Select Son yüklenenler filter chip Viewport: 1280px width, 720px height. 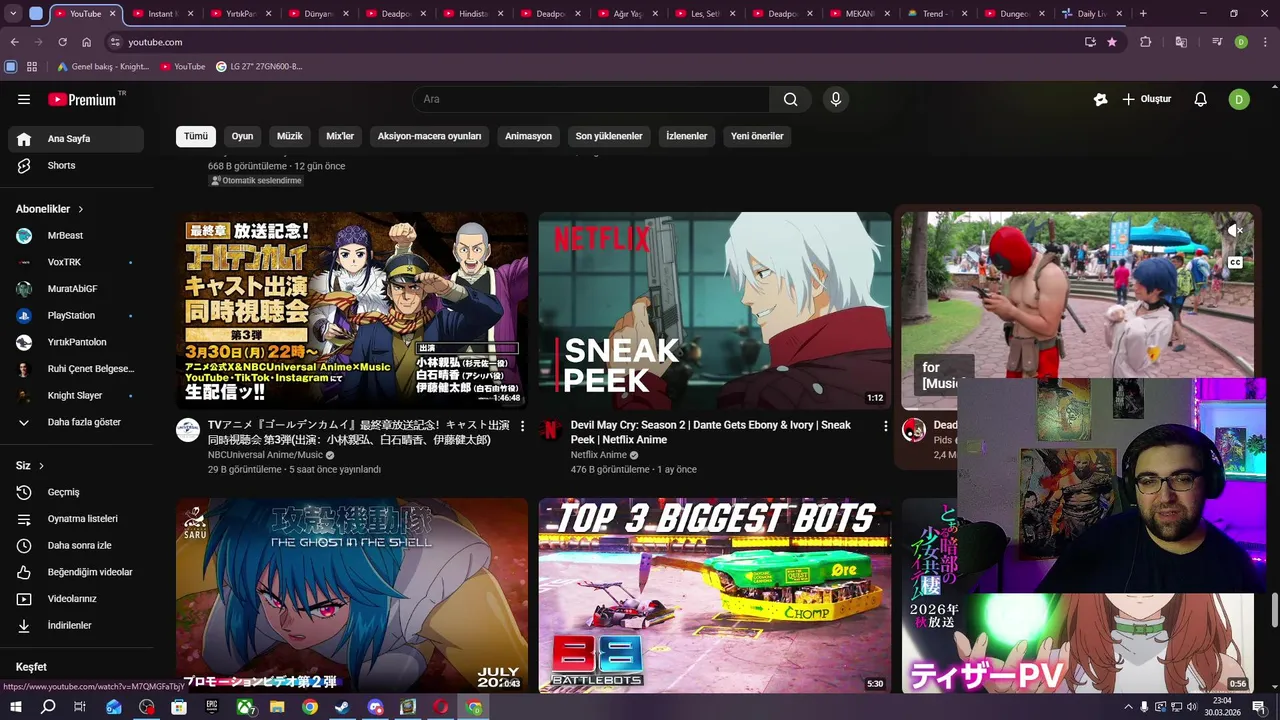[609, 136]
